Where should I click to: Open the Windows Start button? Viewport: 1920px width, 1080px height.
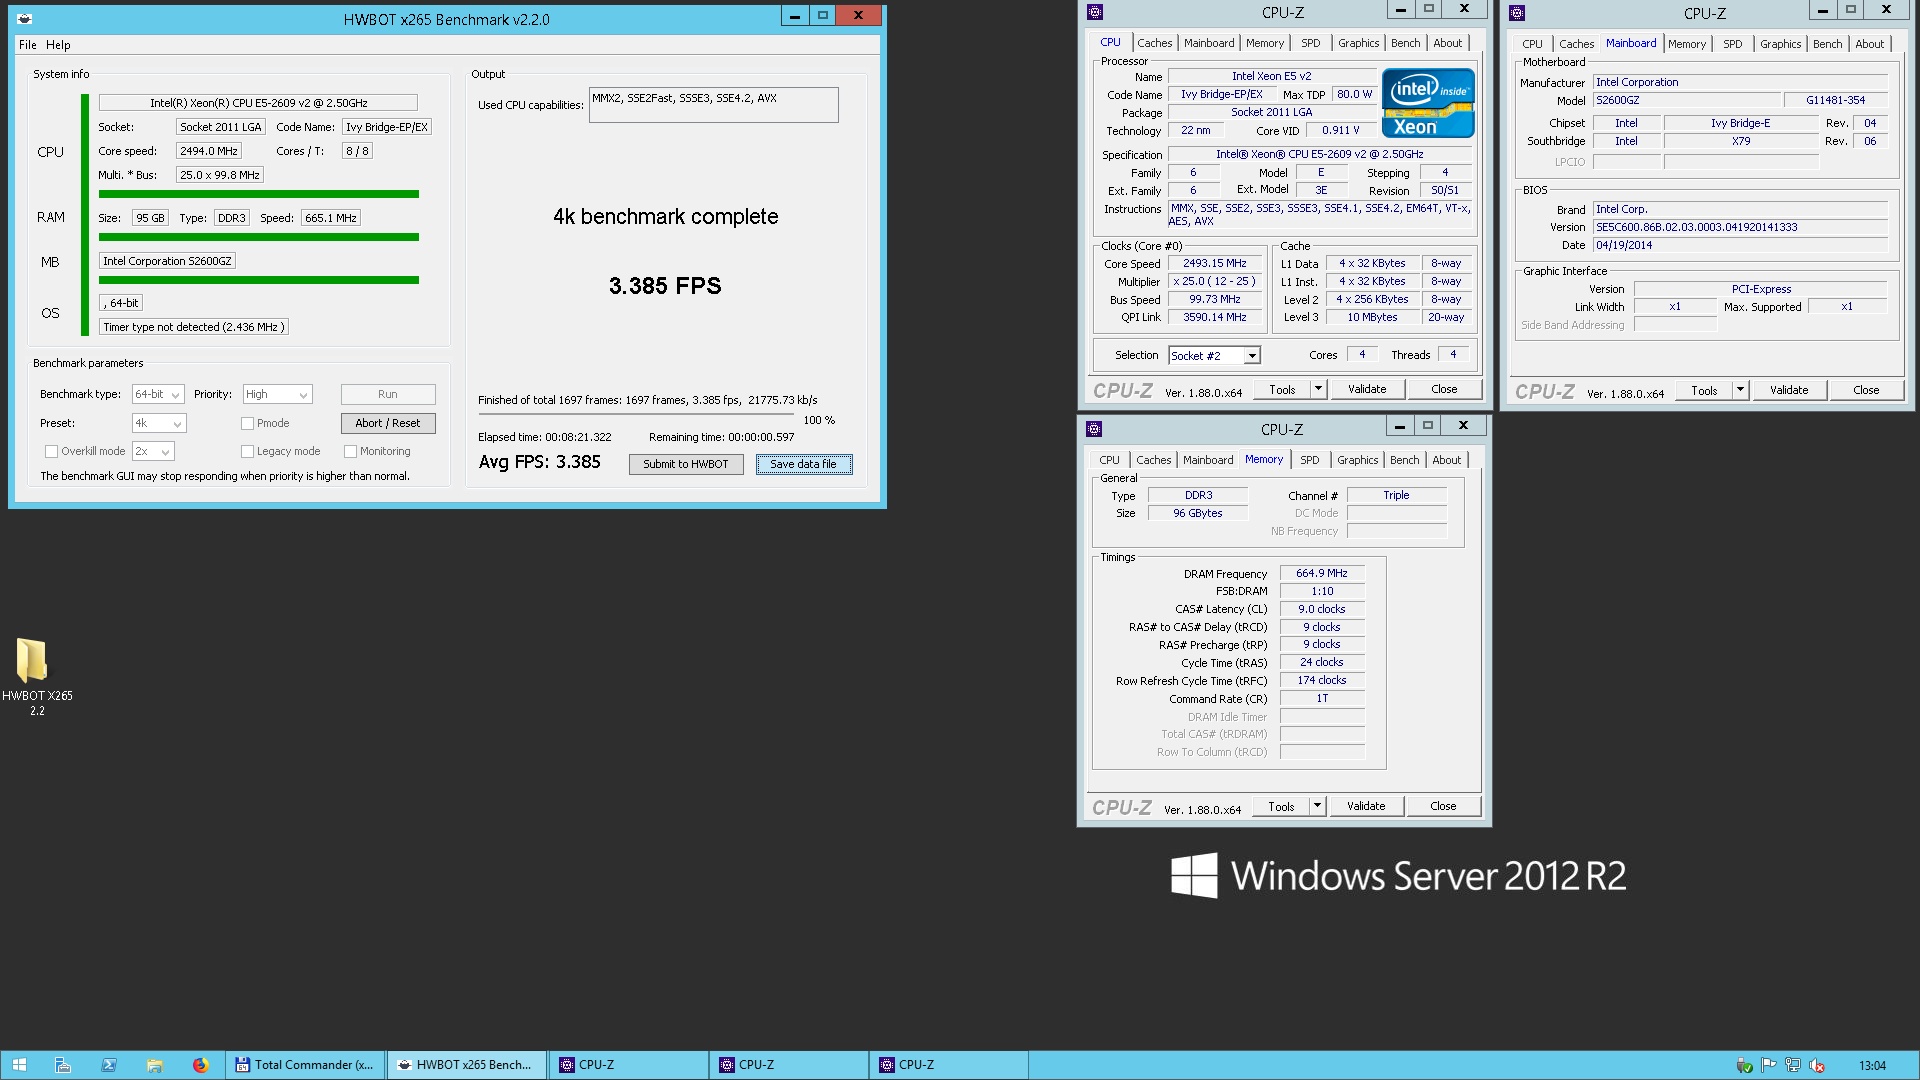coord(19,1065)
